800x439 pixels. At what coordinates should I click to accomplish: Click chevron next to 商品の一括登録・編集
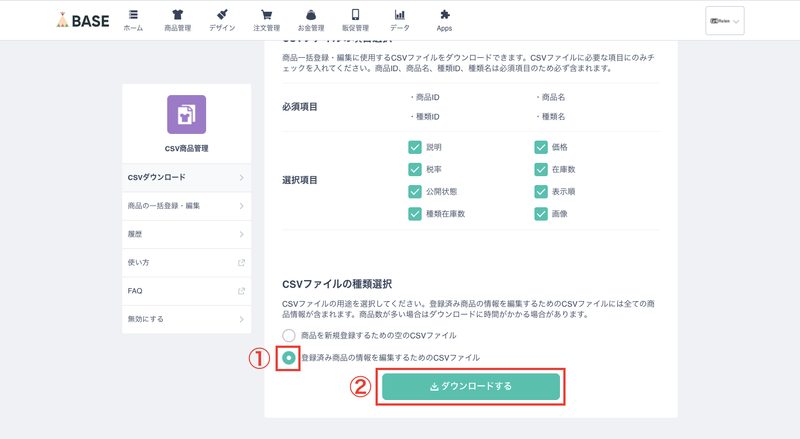pyautogui.click(x=241, y=206)
